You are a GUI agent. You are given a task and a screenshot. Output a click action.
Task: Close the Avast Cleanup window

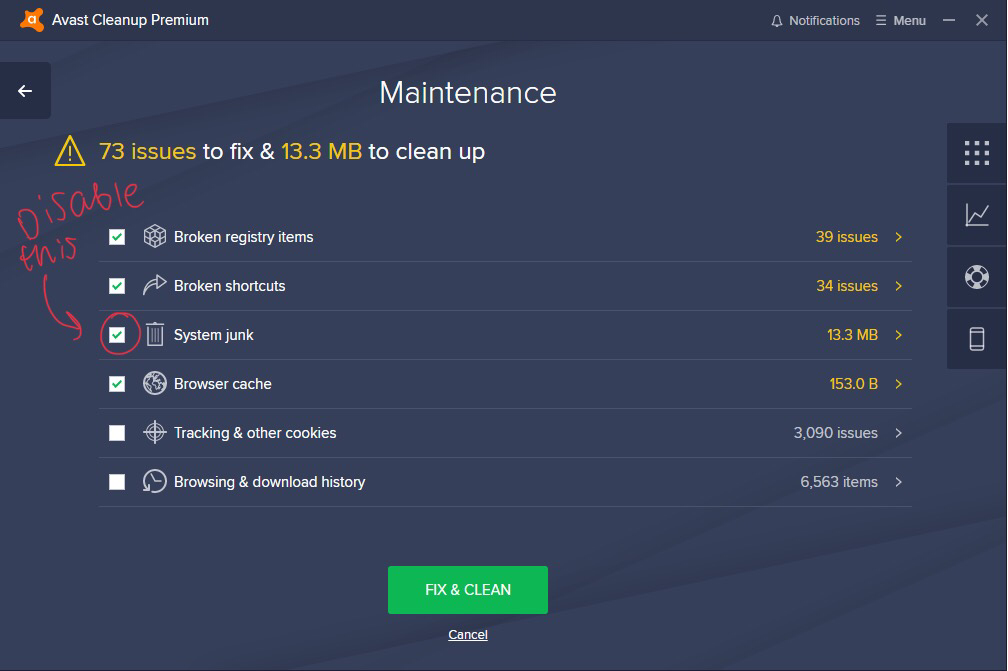pos(982,20)
